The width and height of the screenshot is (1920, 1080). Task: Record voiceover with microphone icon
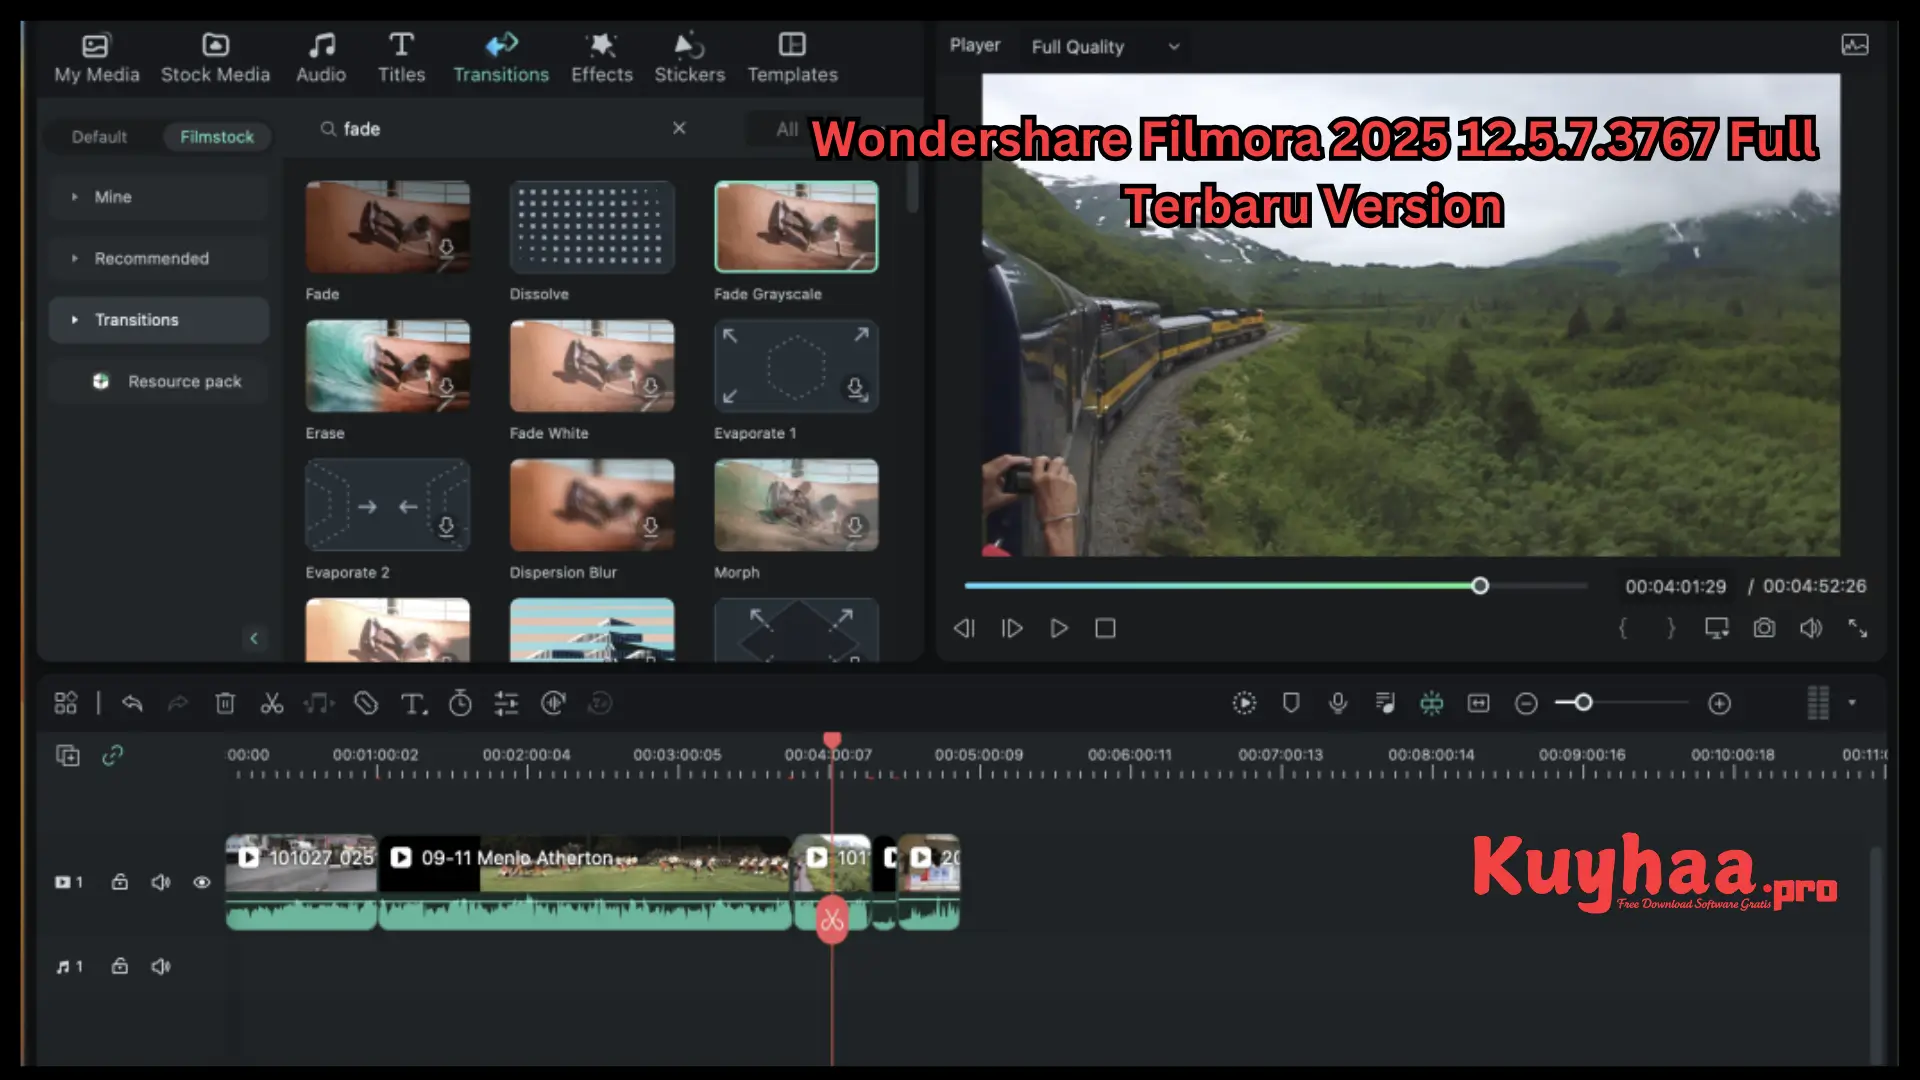tap(1338, 703)
